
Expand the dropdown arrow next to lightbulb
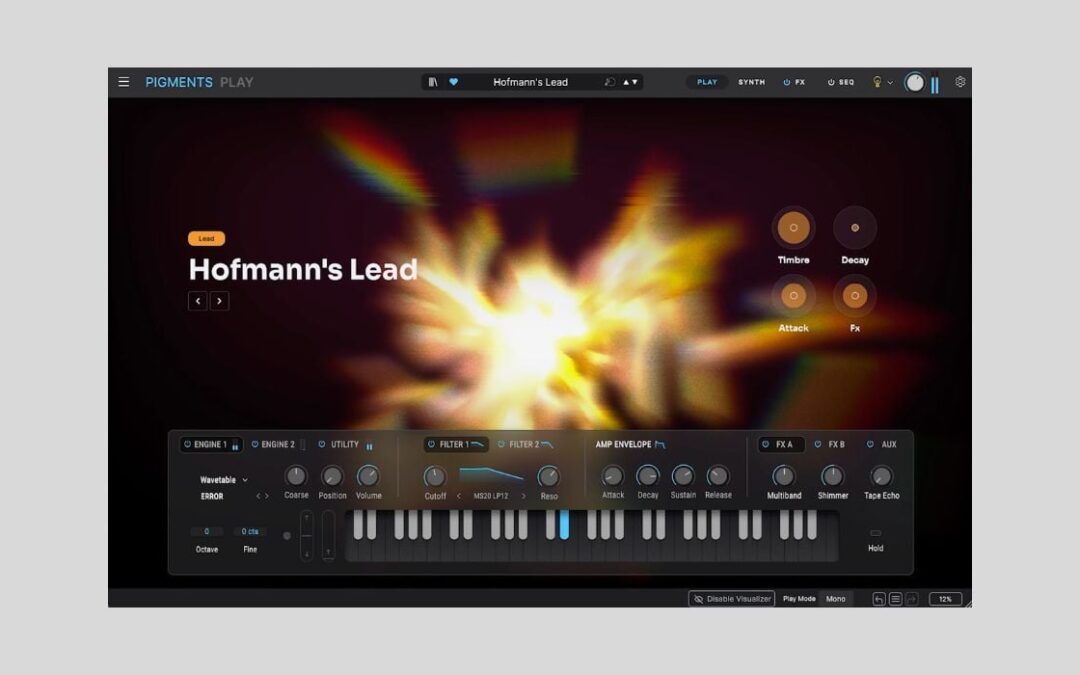[x=890, y=83]
